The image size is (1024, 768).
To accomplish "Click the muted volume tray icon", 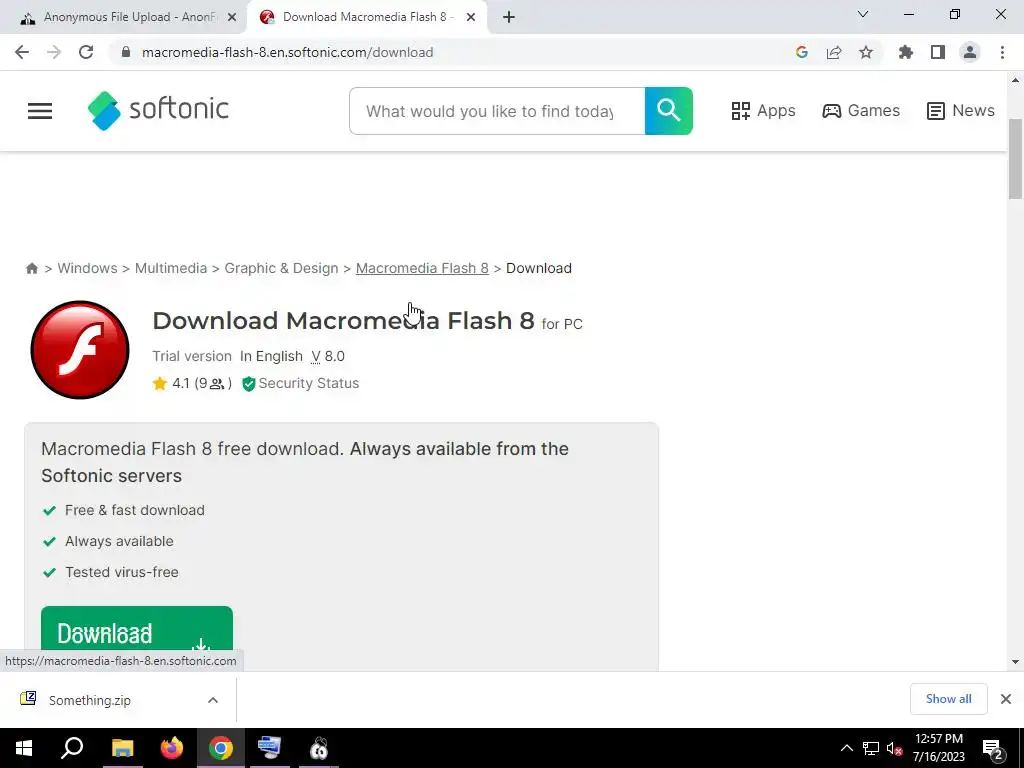I will (x=895, y=748).
